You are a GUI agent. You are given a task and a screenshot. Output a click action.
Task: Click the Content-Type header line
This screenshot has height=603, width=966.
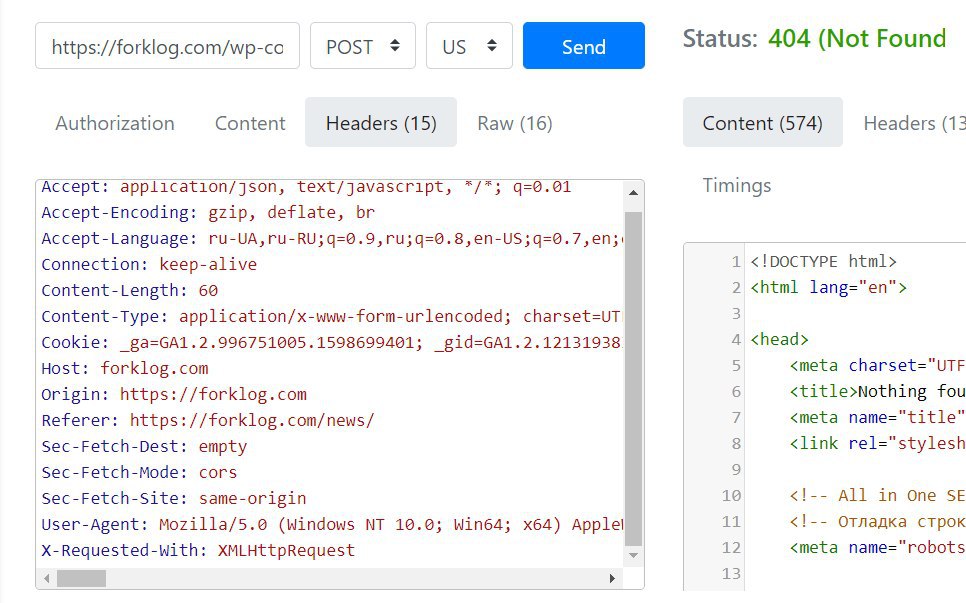coord(333,316)
